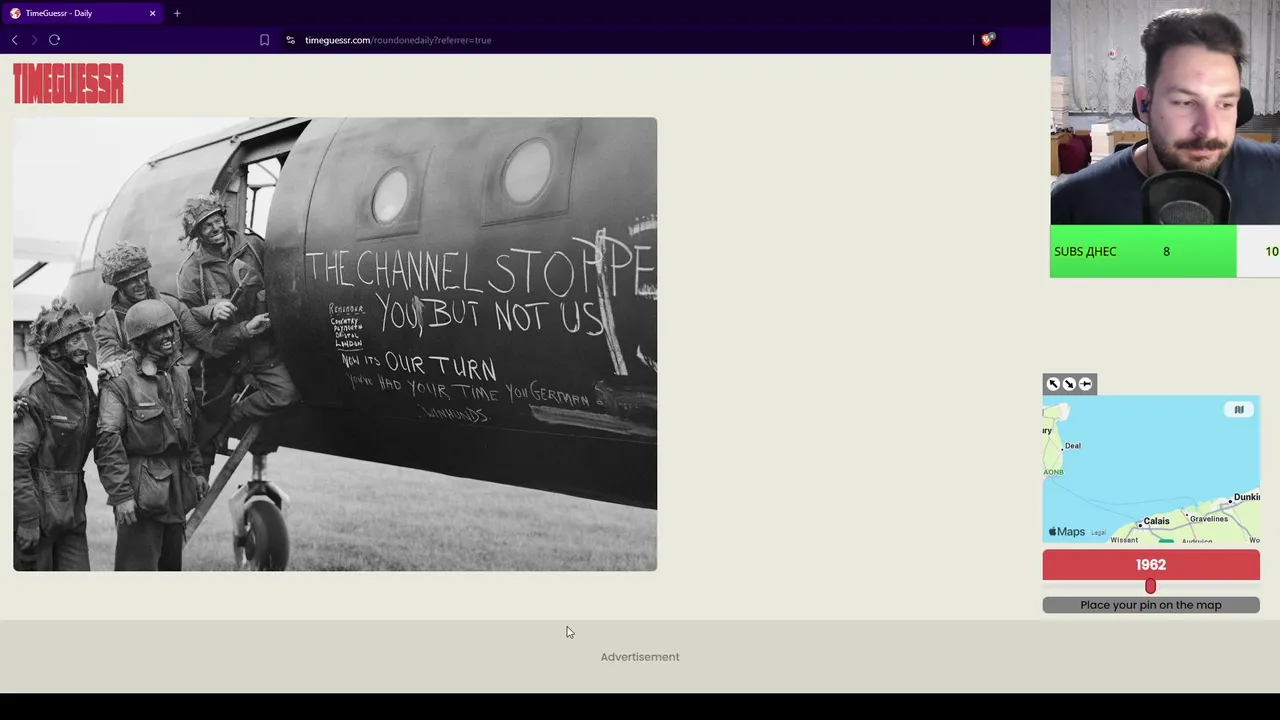This screenshot has height=720, width=1280.
Task: Click the Advertisement label
Action: (x=640, y=657)
